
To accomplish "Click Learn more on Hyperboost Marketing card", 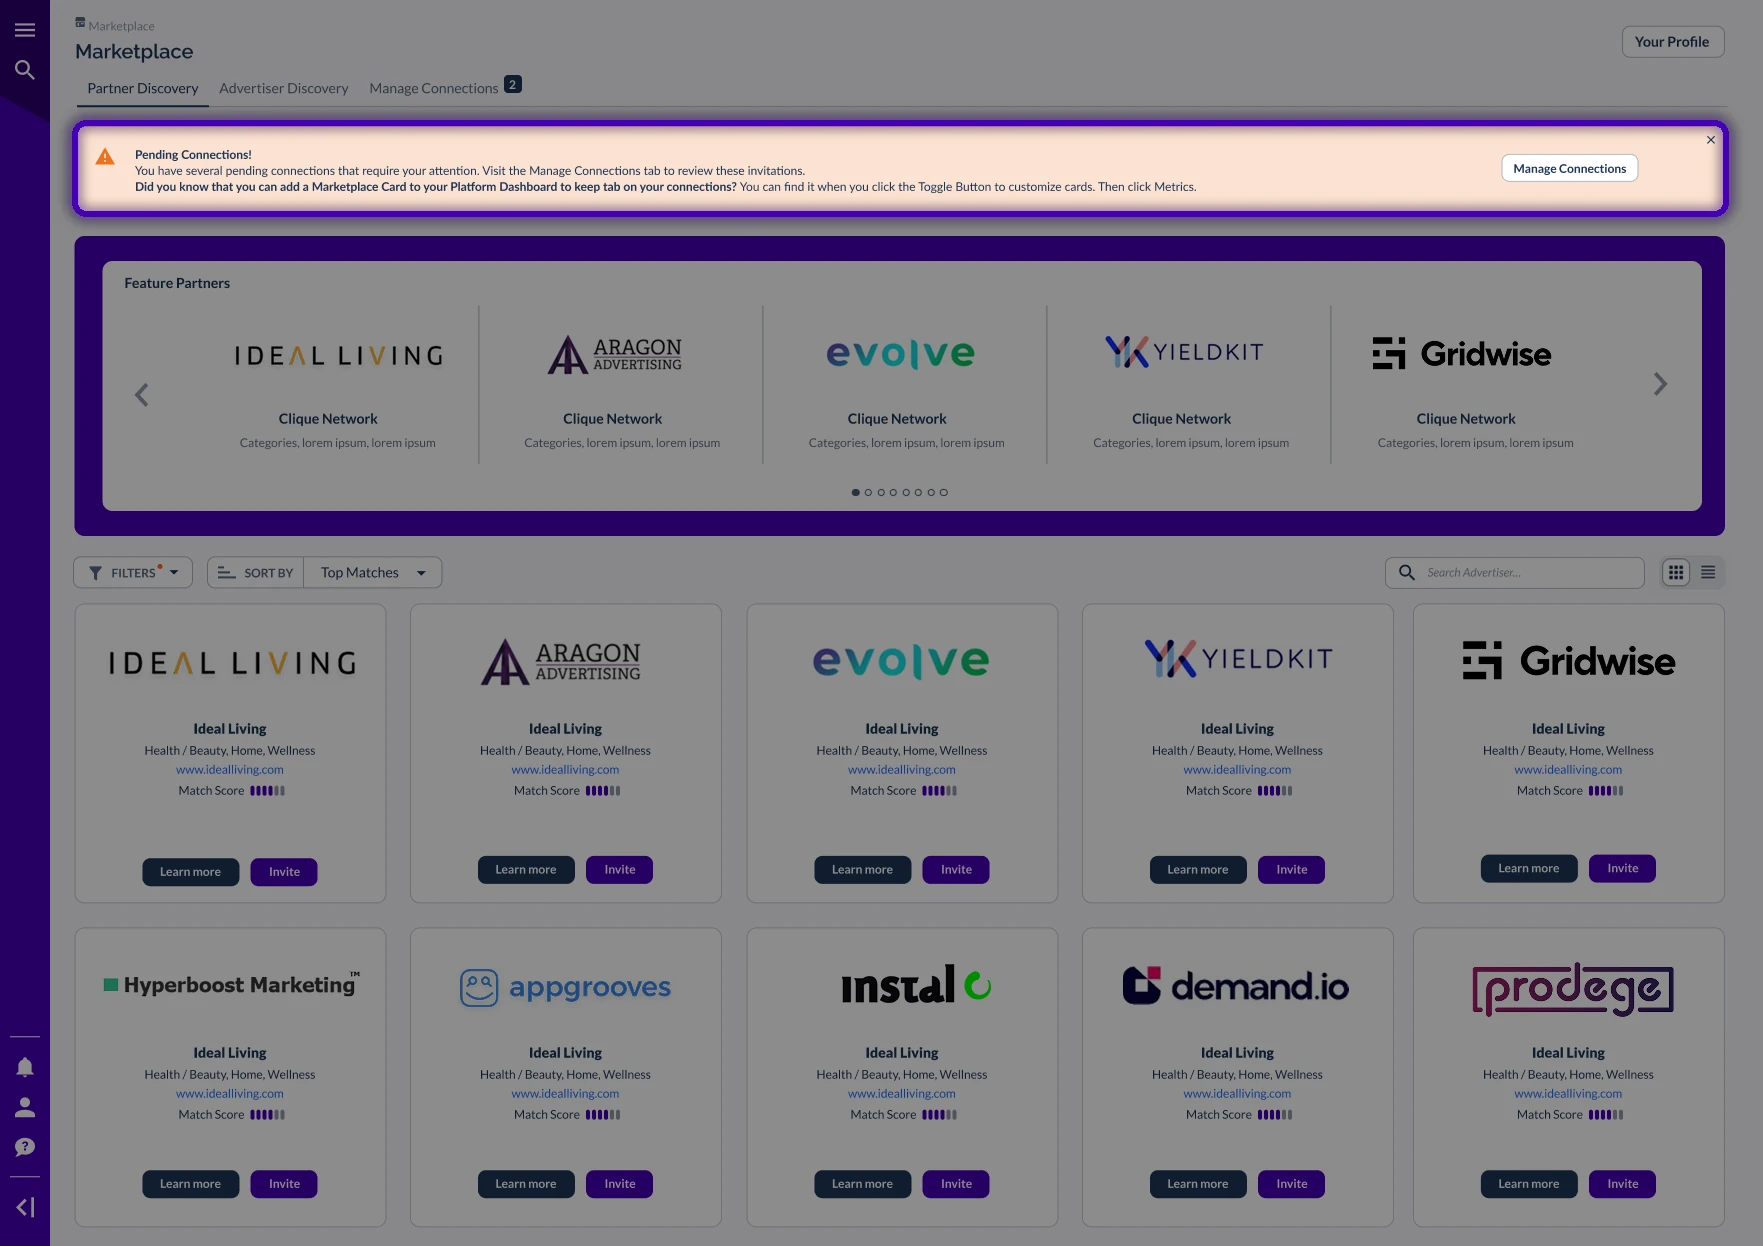I will point(190,1184).
